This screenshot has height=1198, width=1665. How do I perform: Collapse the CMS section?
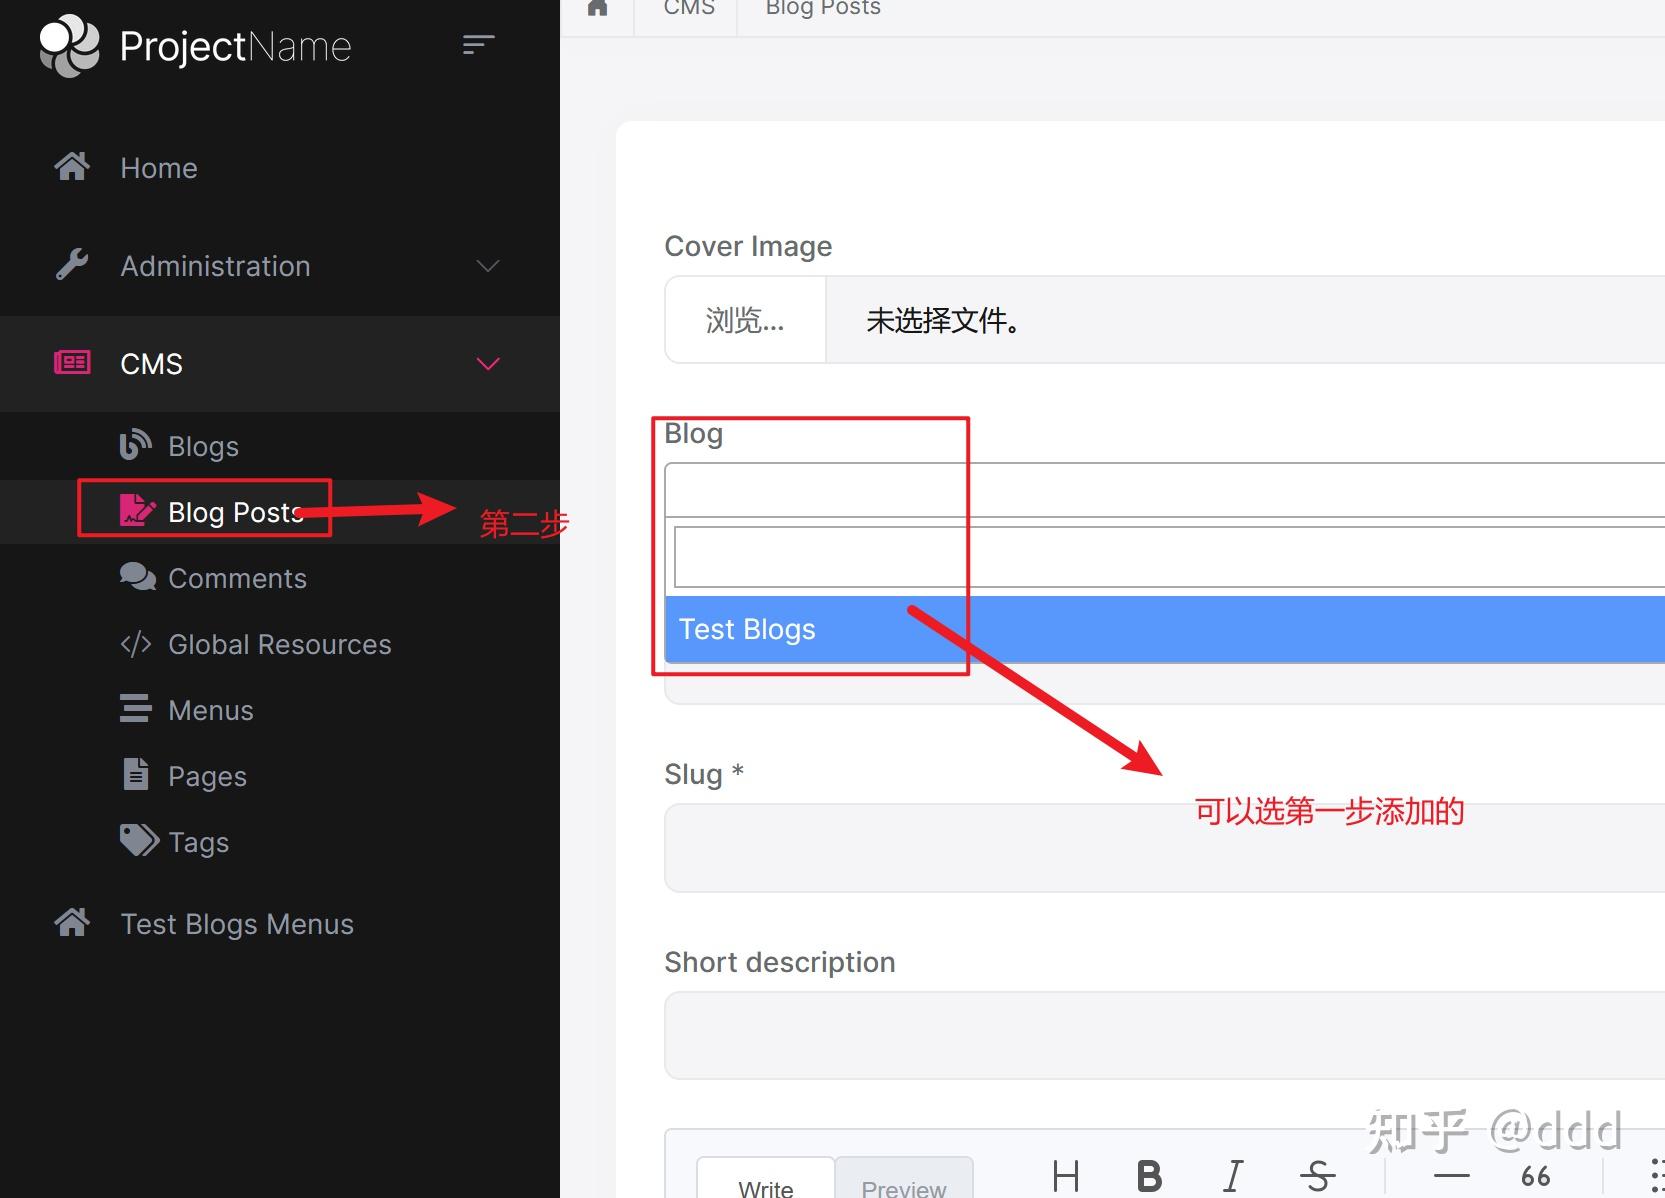point(487,364)
